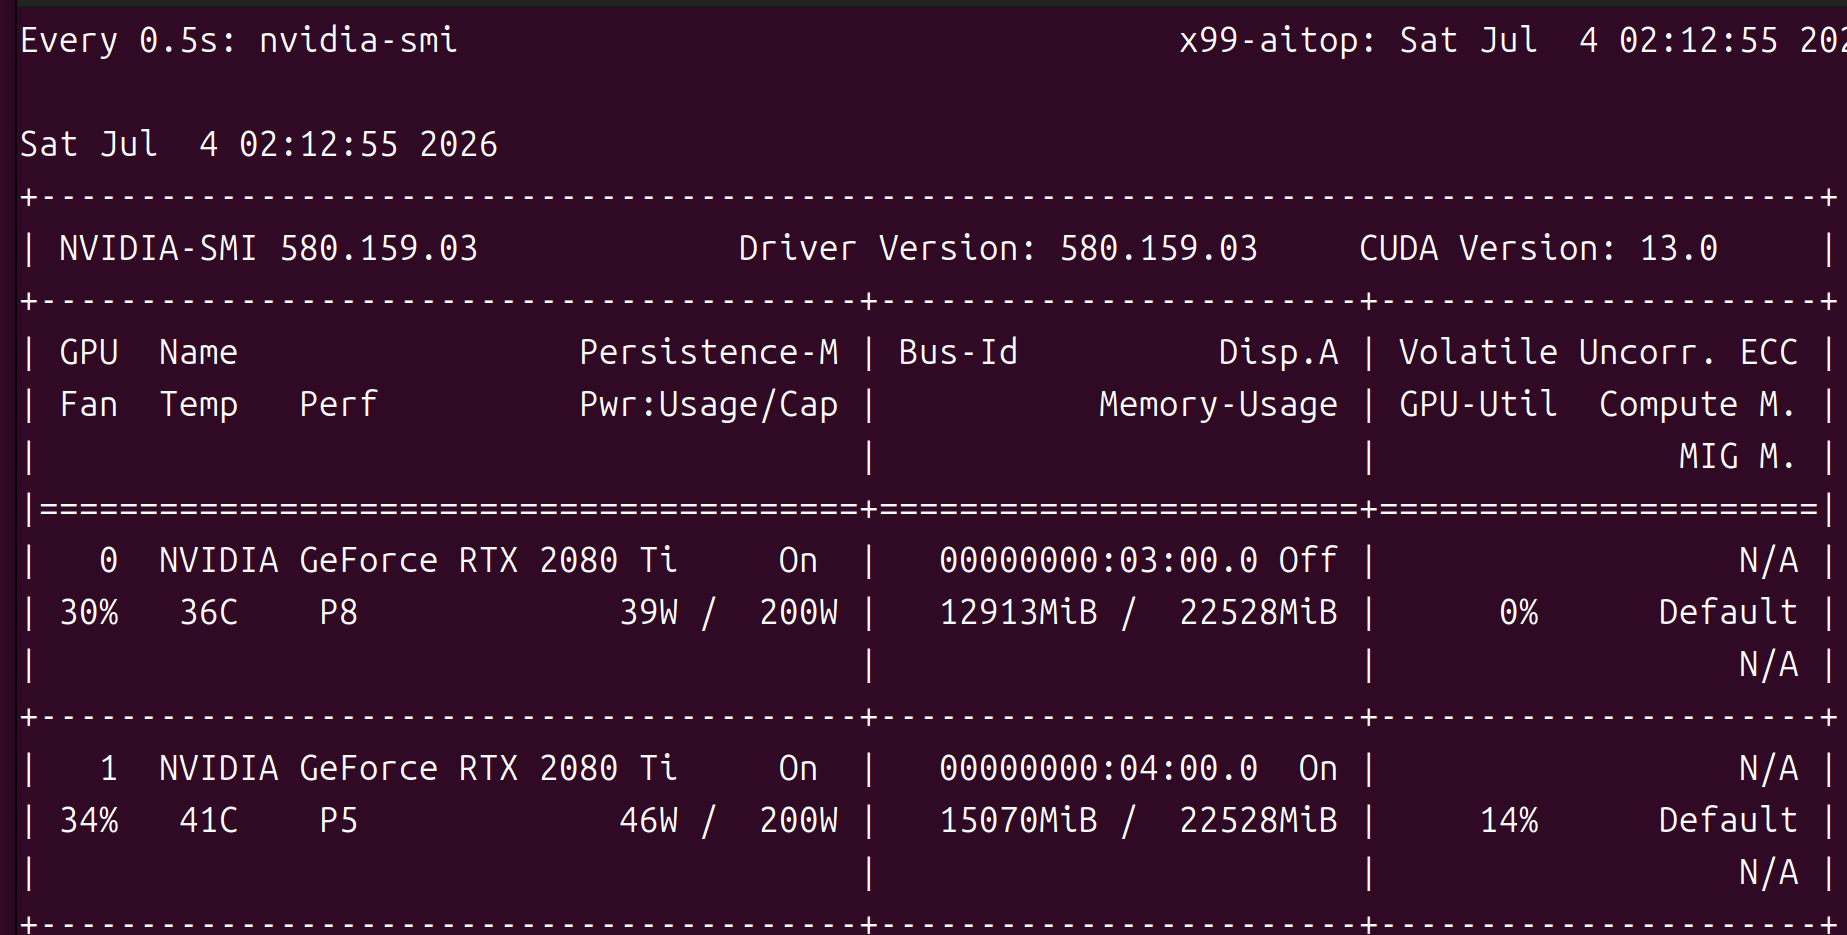
Task: Click GPU 0's utilization '0%'
Action: [1518, 612]
